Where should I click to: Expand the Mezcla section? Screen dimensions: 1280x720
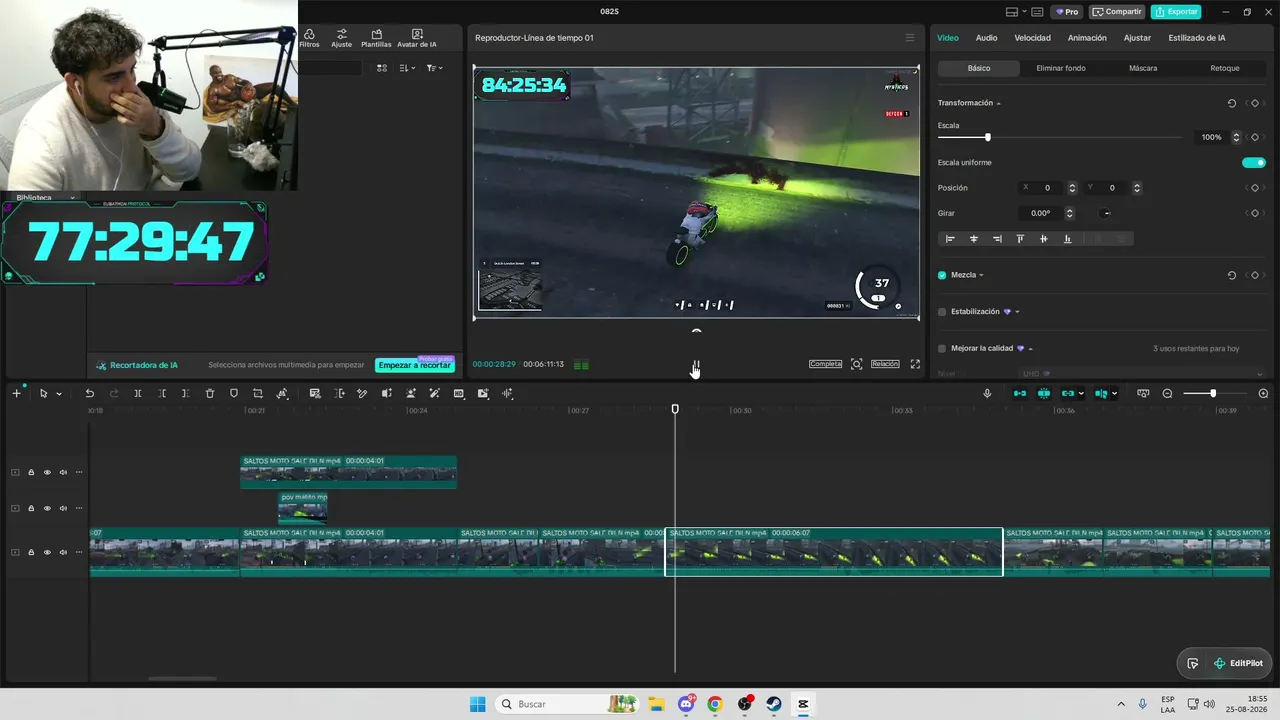981,275
